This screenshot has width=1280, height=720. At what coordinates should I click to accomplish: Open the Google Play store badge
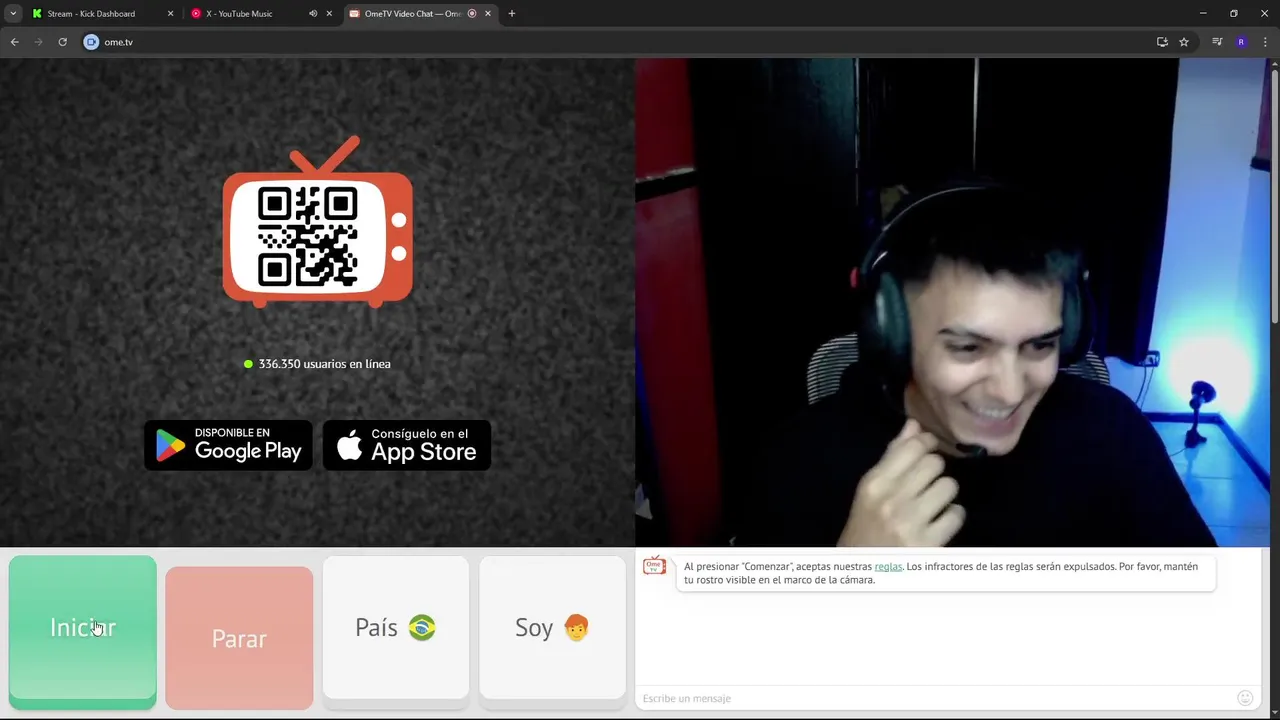click(x=229, y=445)
